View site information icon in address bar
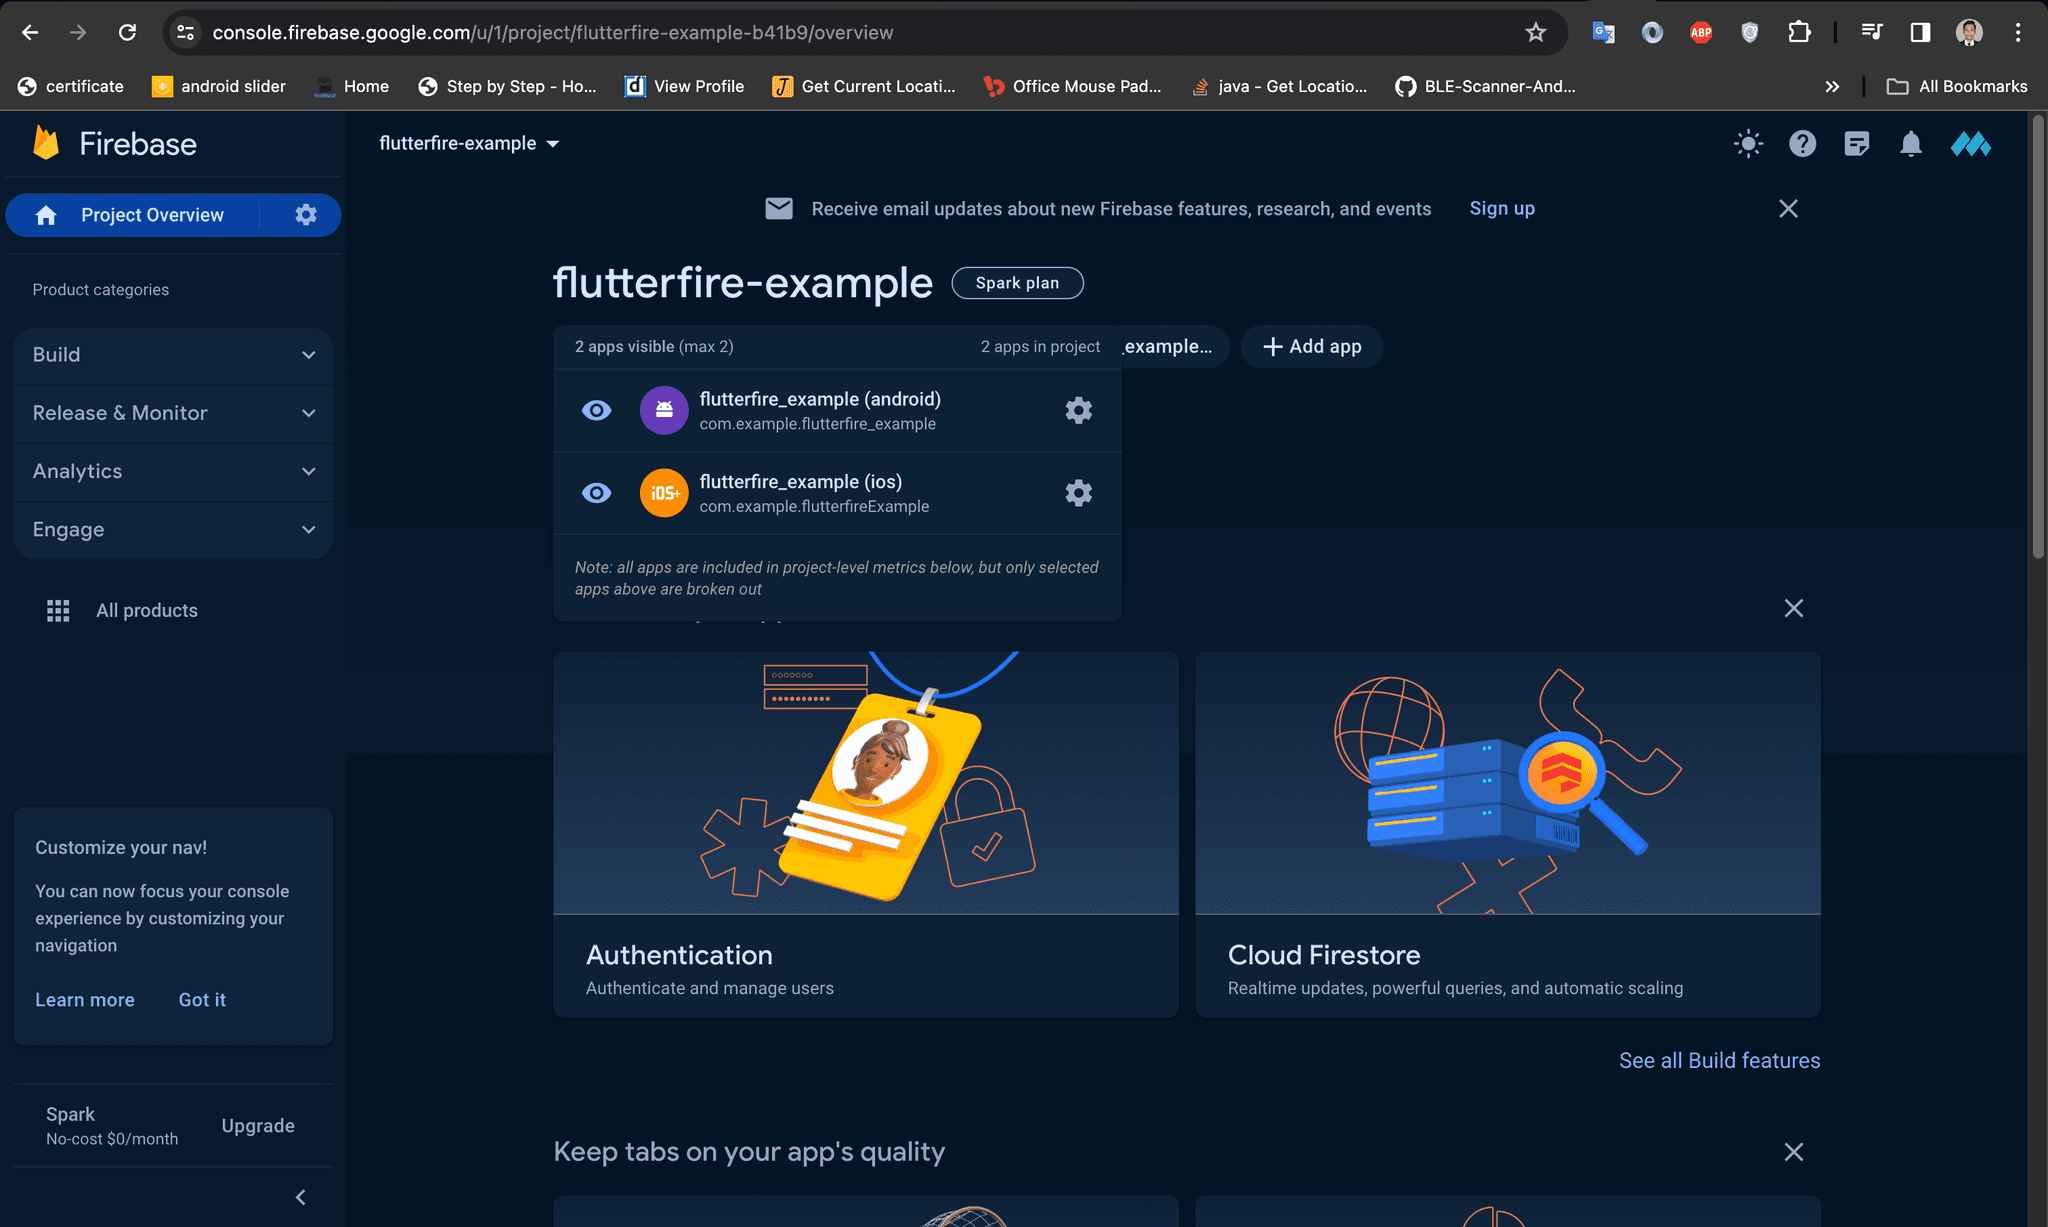The height and width of the screenshot is (1227, 2048). point(185,32)
